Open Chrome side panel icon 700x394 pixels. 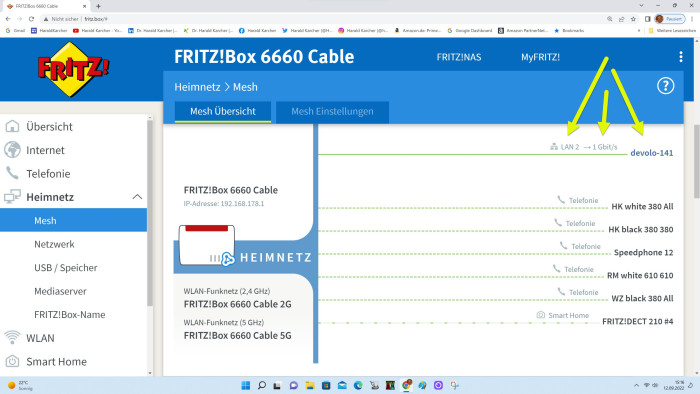pos(647,19)
